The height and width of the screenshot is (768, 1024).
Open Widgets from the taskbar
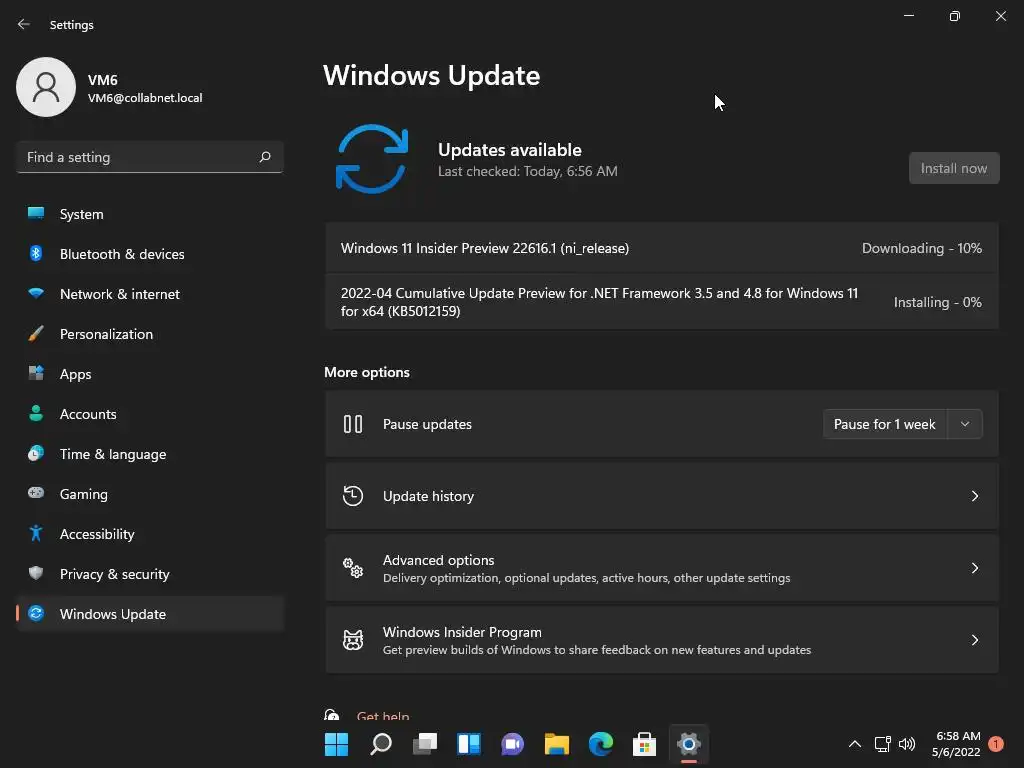point(469,744)
